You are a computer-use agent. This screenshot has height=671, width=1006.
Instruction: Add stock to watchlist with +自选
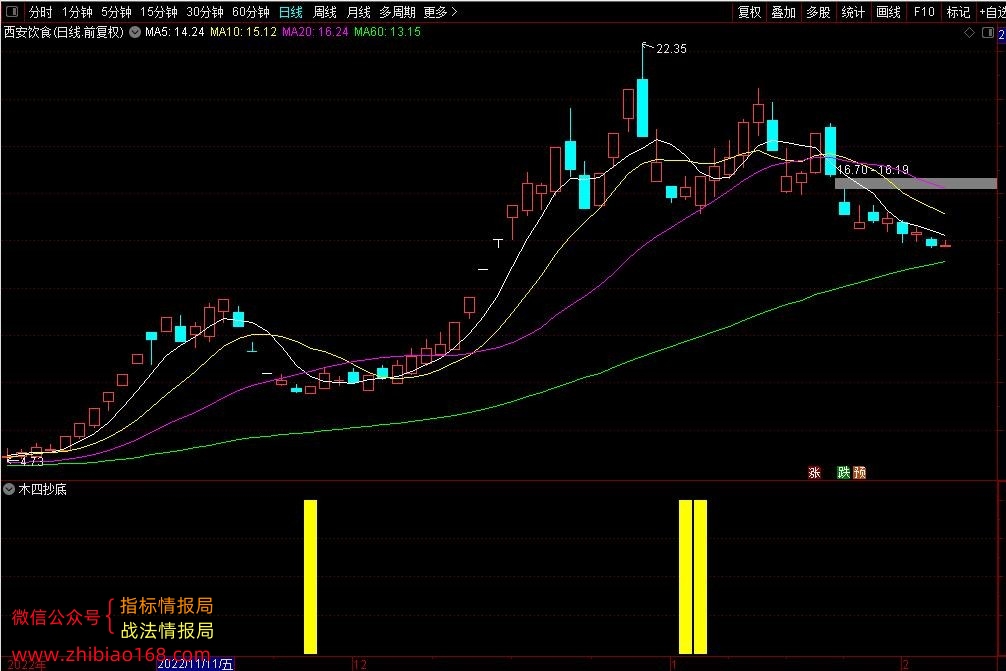(992, 12)
